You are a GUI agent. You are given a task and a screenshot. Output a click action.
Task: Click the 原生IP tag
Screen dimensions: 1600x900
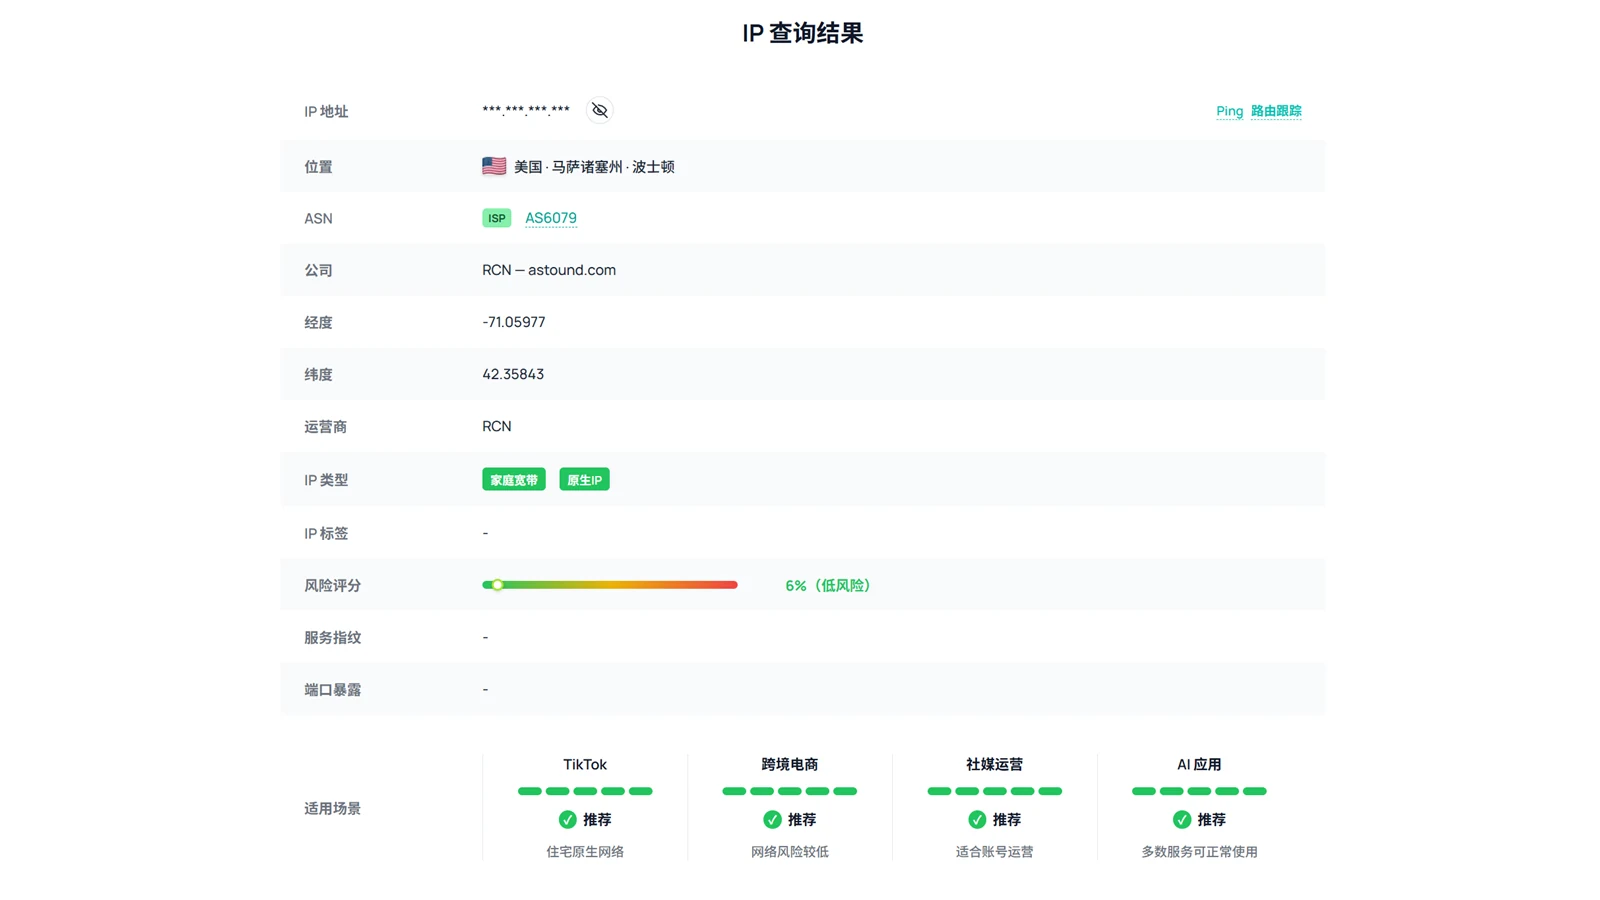(584, 480)
